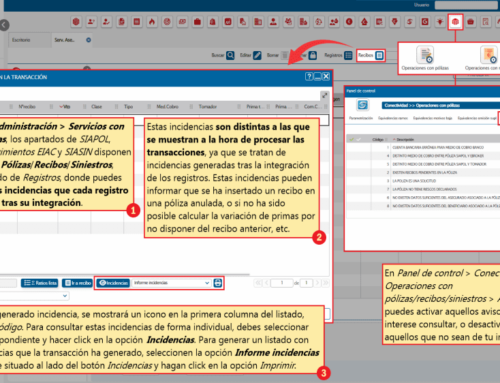Viewport: 500px width, 383px height.
Task: Click the expand arrows icon above the grid
Action: (324, 96)
